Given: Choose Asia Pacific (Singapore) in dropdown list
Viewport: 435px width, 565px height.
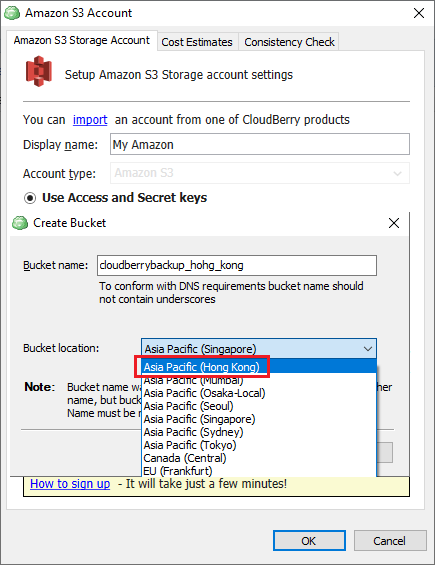Looking at the screenshot, I should point(259,419).
